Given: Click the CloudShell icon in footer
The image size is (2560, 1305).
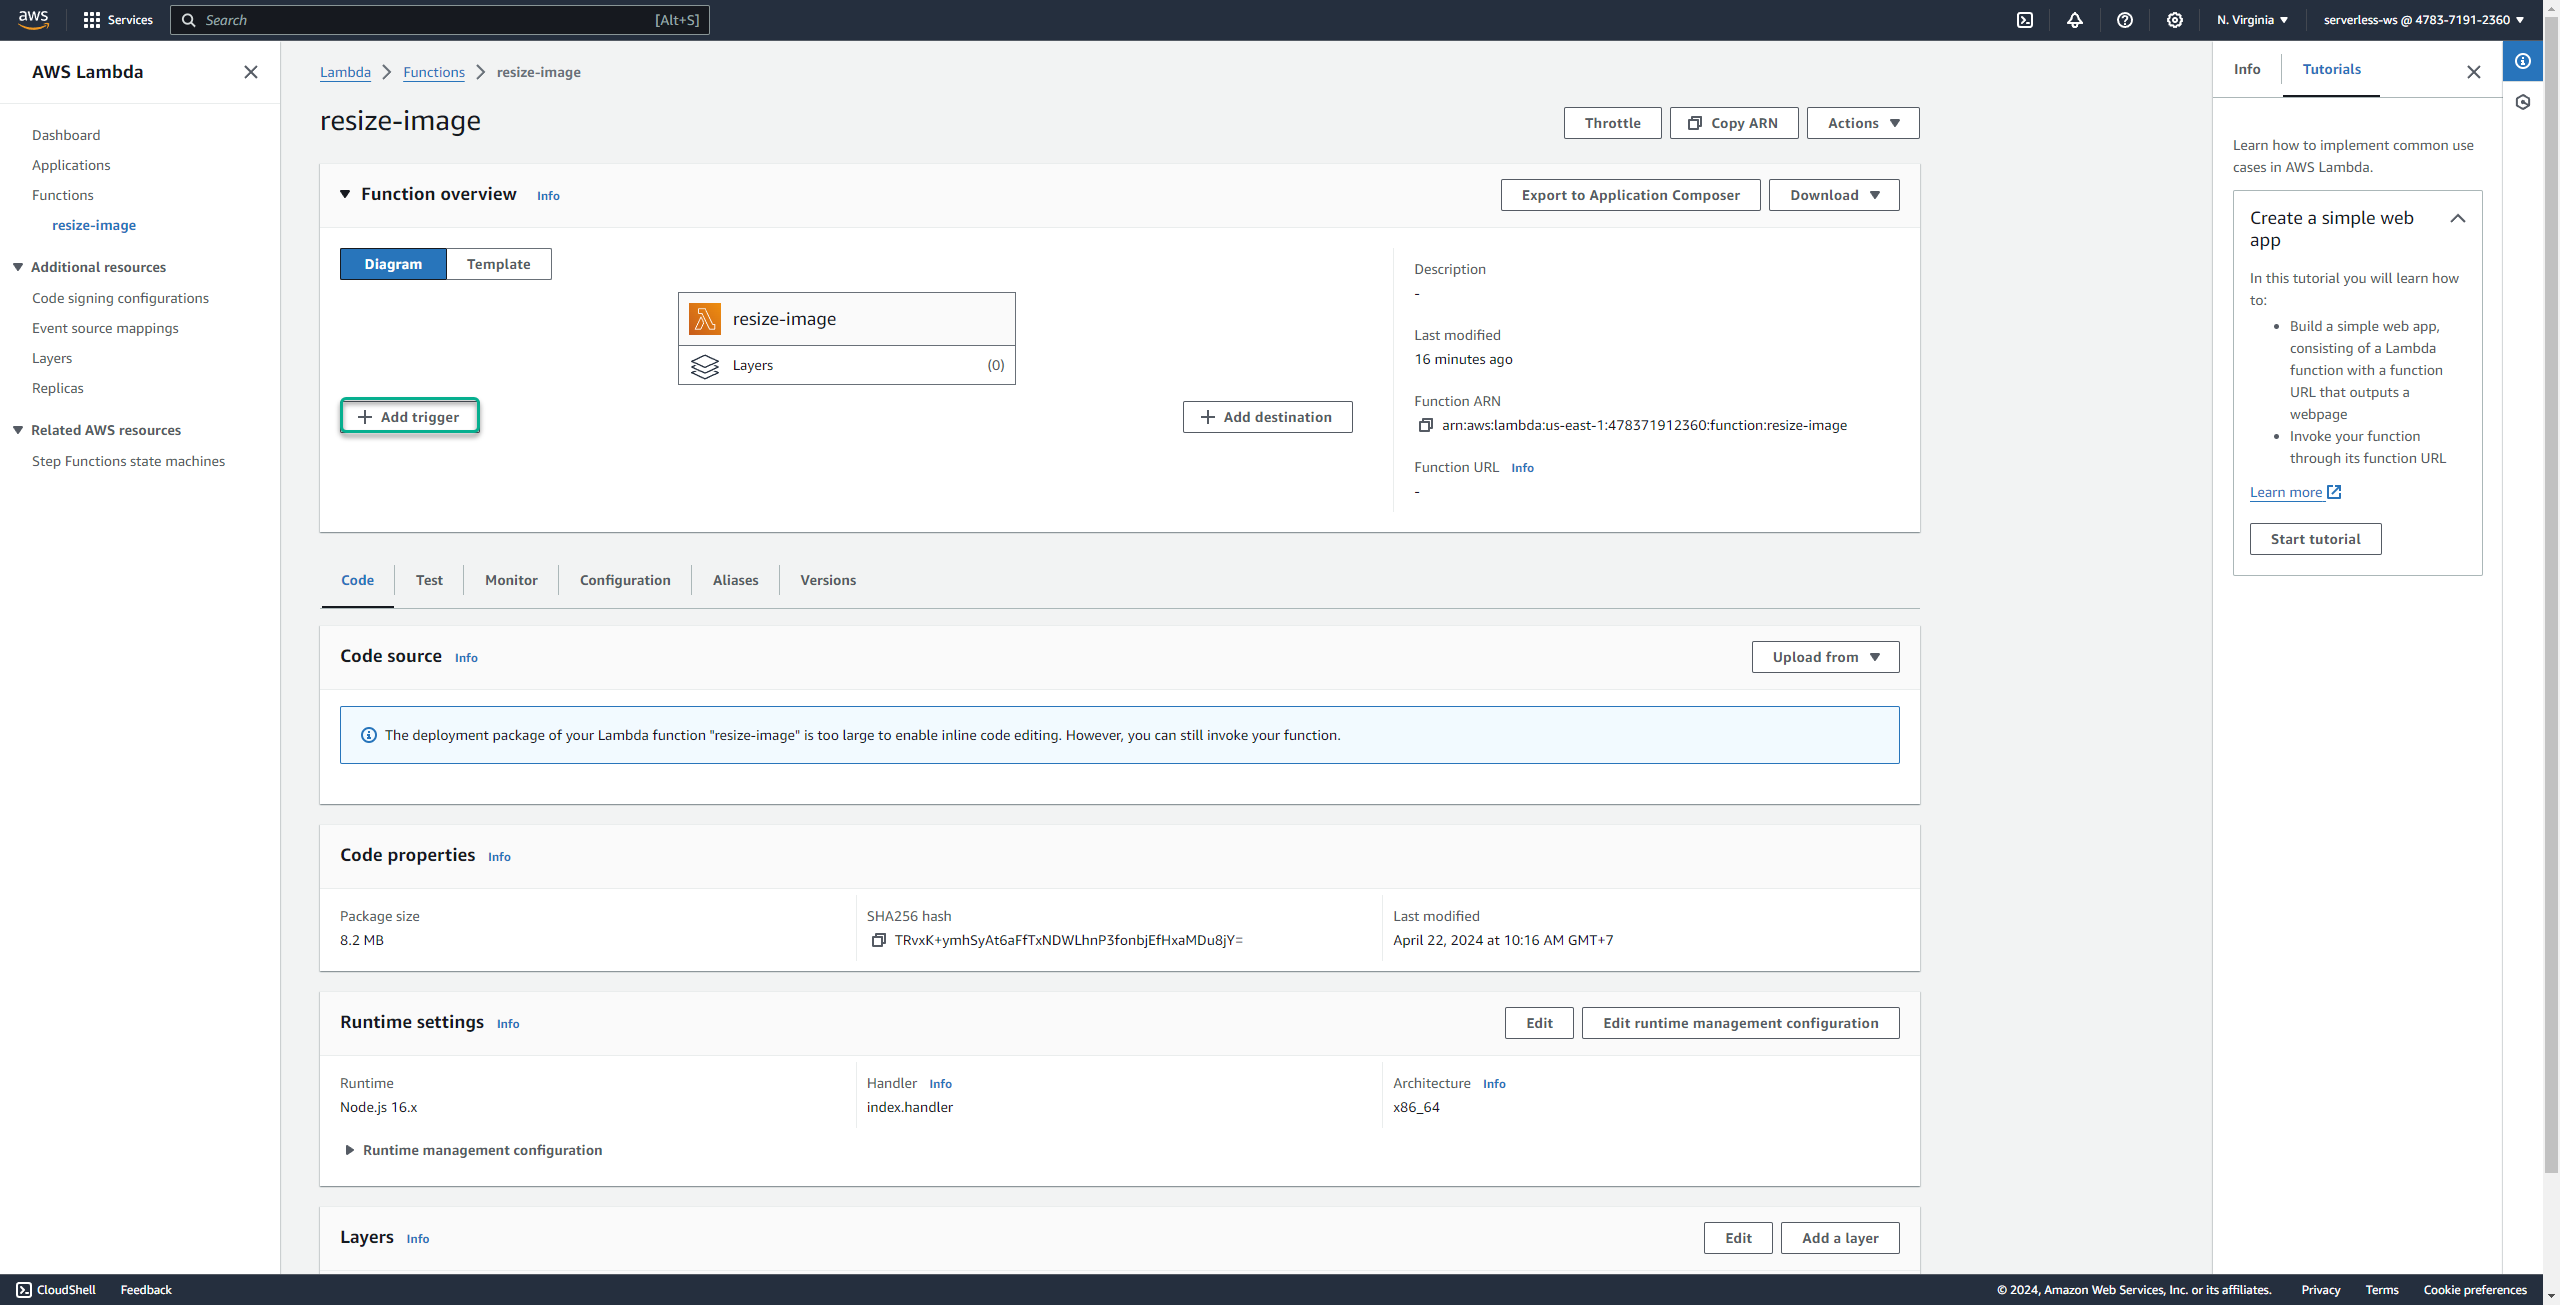Looking at the screenshot, I should pyautogui.click(x=24, y=1290).
